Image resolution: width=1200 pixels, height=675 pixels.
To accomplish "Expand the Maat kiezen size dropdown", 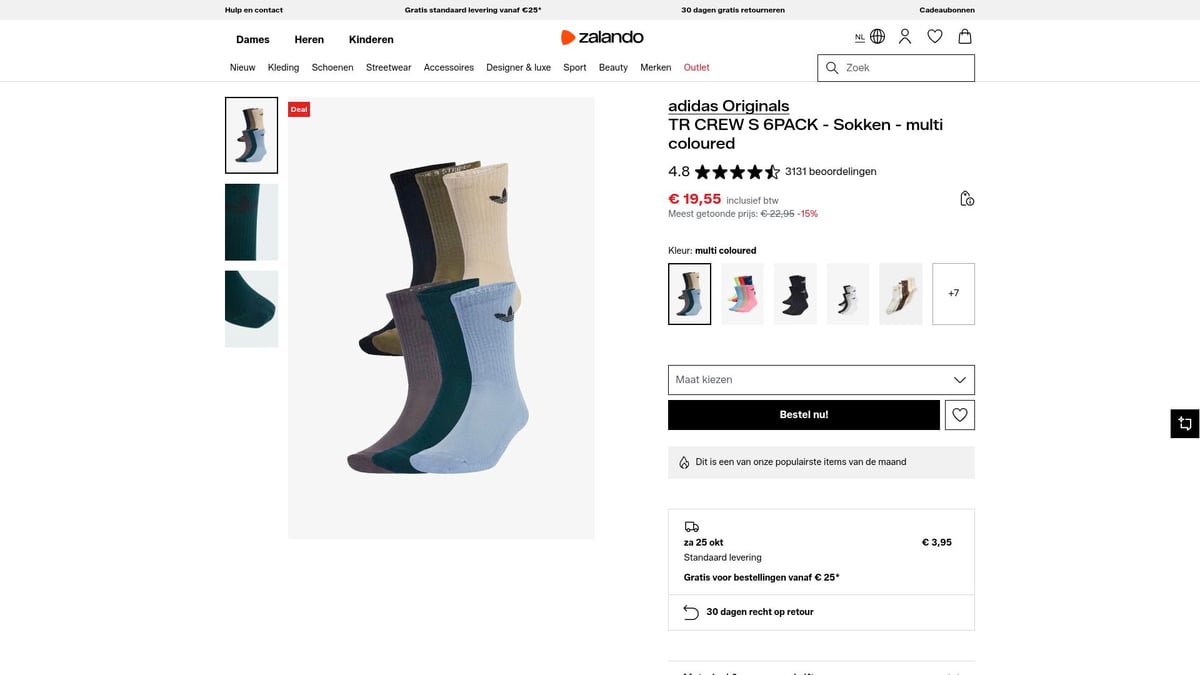I will click(821, 380).
